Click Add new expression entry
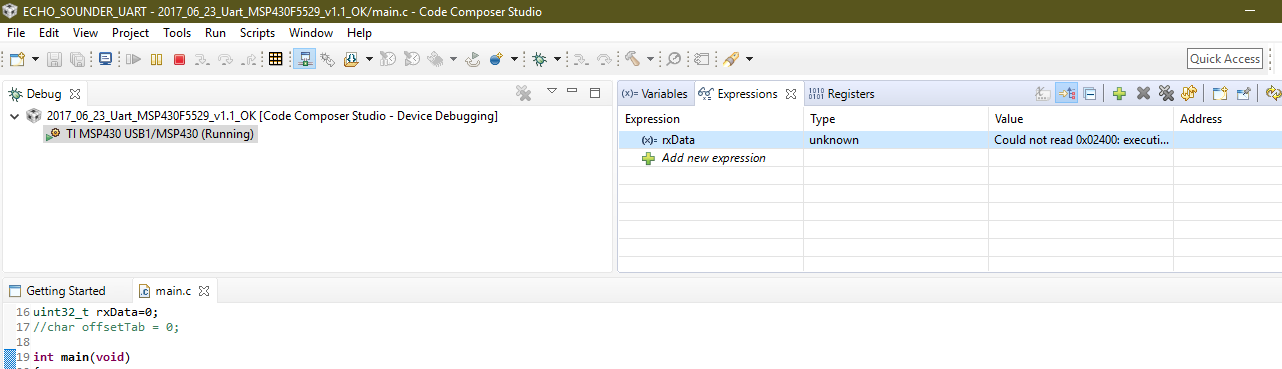Image resolution: width=1282 pixels, height=369 pixels. click(713, 158)
